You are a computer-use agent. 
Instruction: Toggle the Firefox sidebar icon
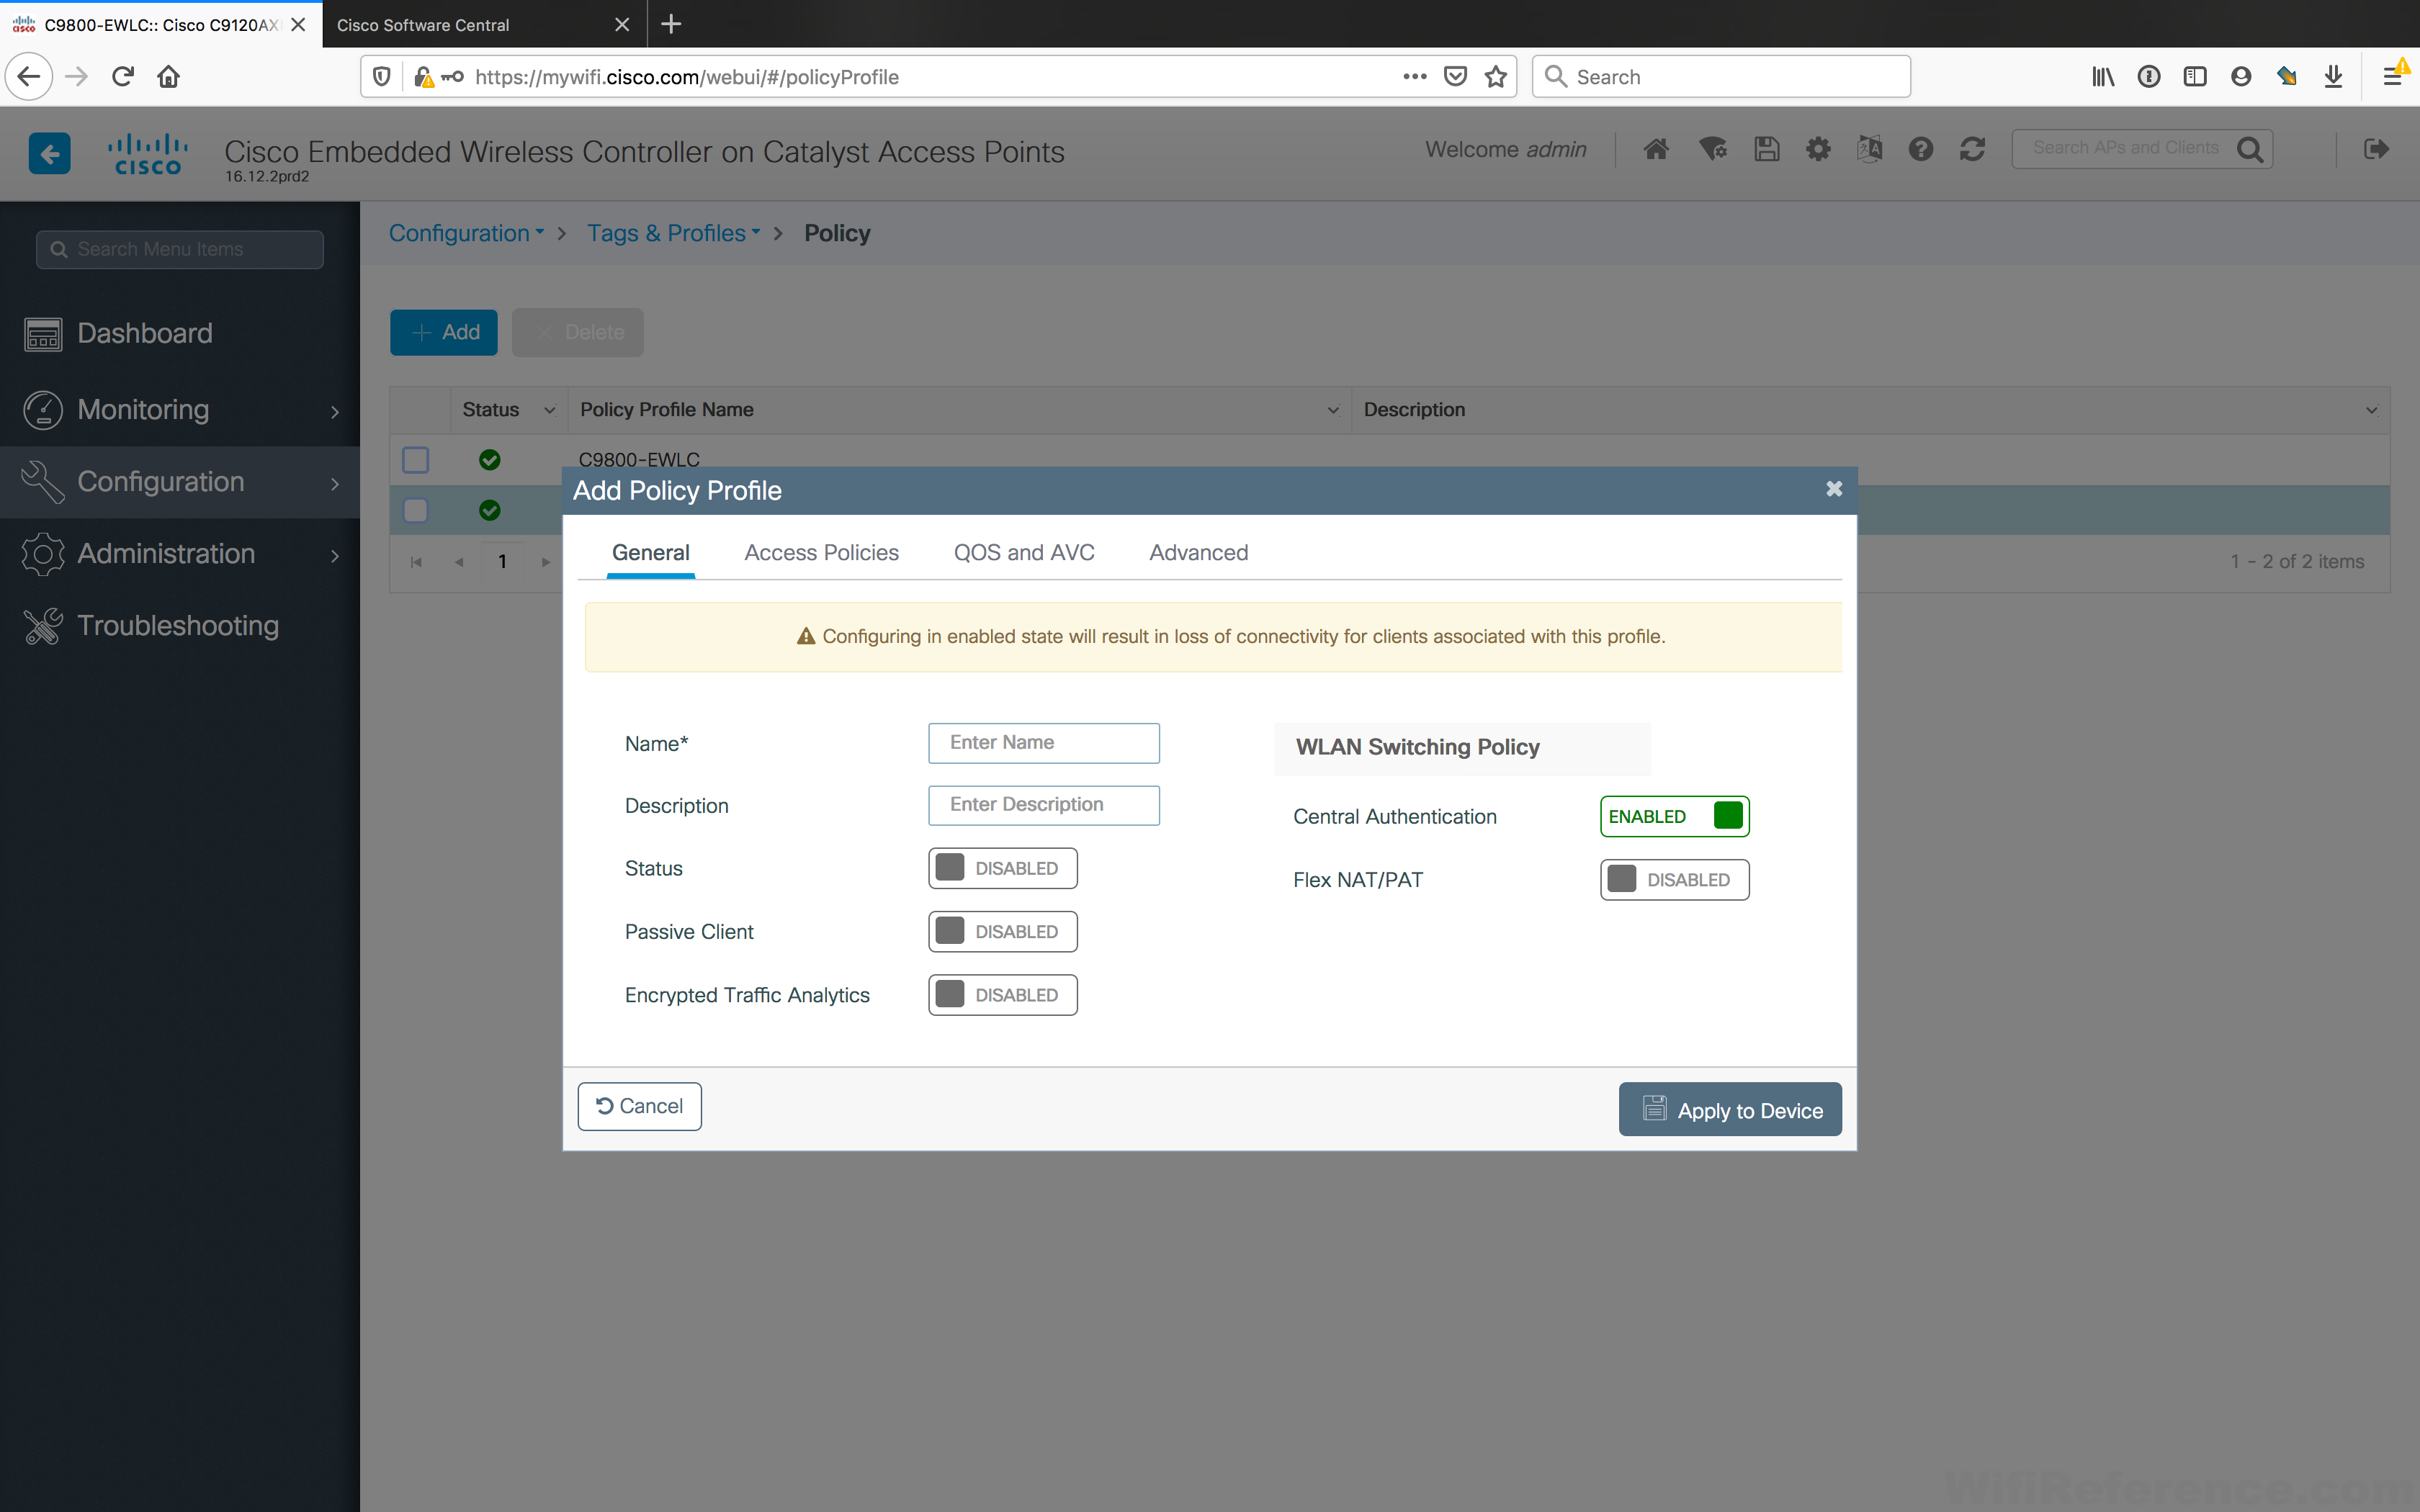pos(2195,76)
